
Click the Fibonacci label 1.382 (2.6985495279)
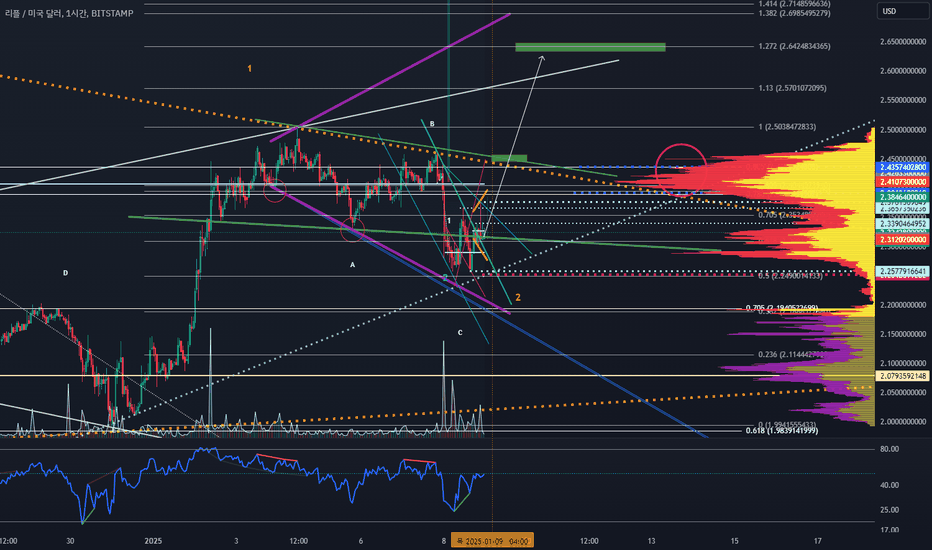(794, 13)
